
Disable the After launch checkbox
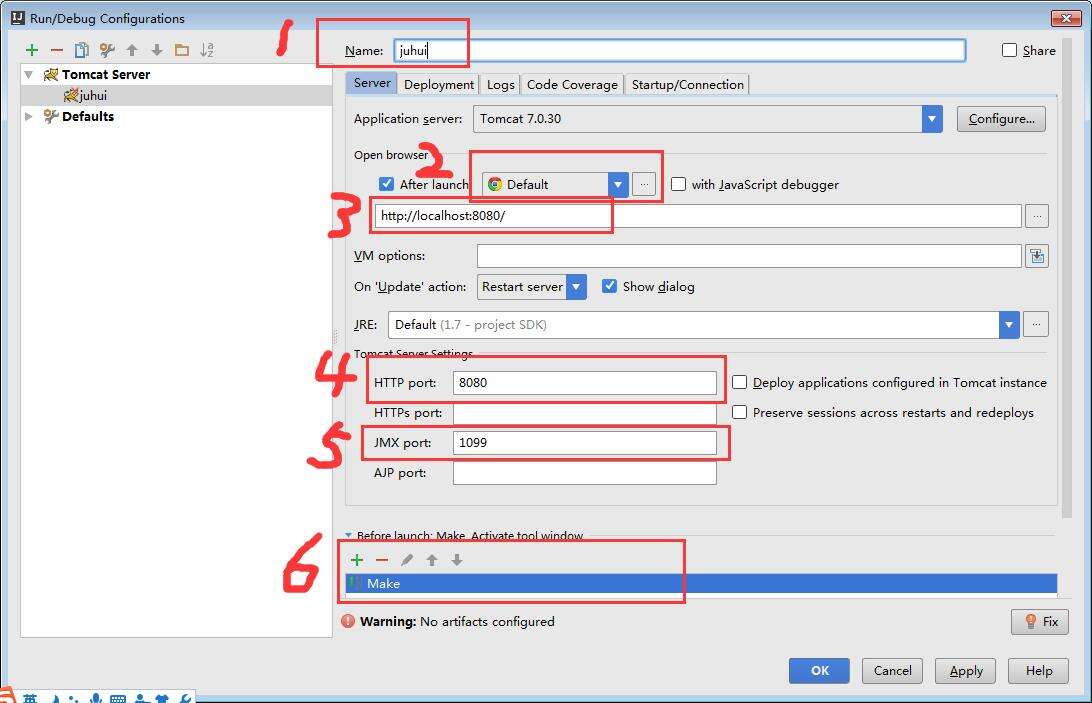pyautogui.click(x=387, y=184)
